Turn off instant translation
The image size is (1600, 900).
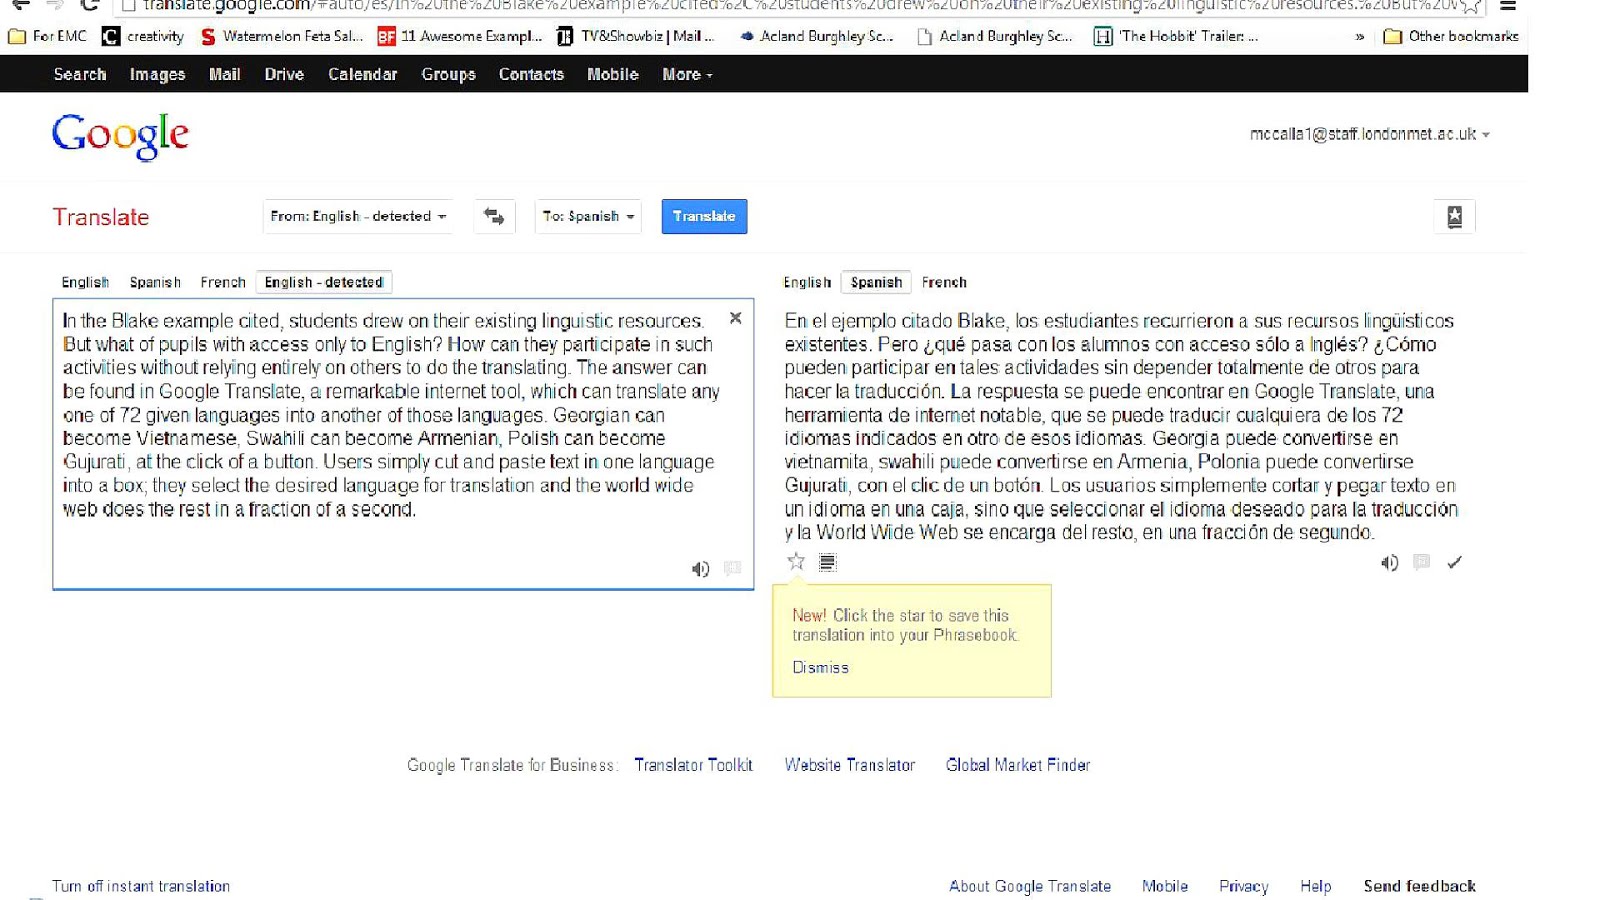(x=141, y=886)
